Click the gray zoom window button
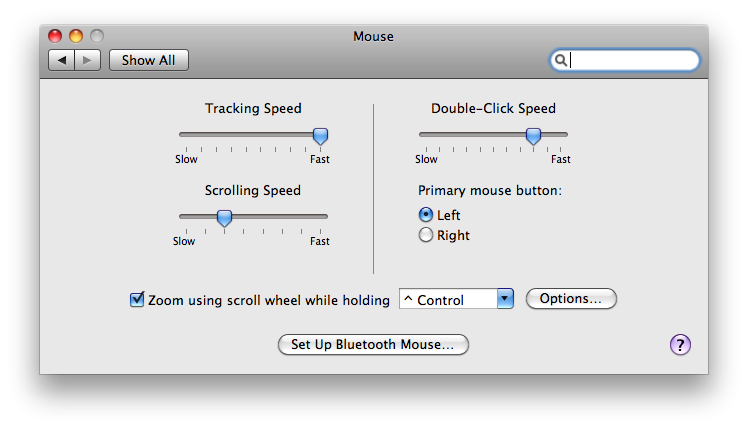The width and height of the screenshot is (748, 429). click(97, 36)
